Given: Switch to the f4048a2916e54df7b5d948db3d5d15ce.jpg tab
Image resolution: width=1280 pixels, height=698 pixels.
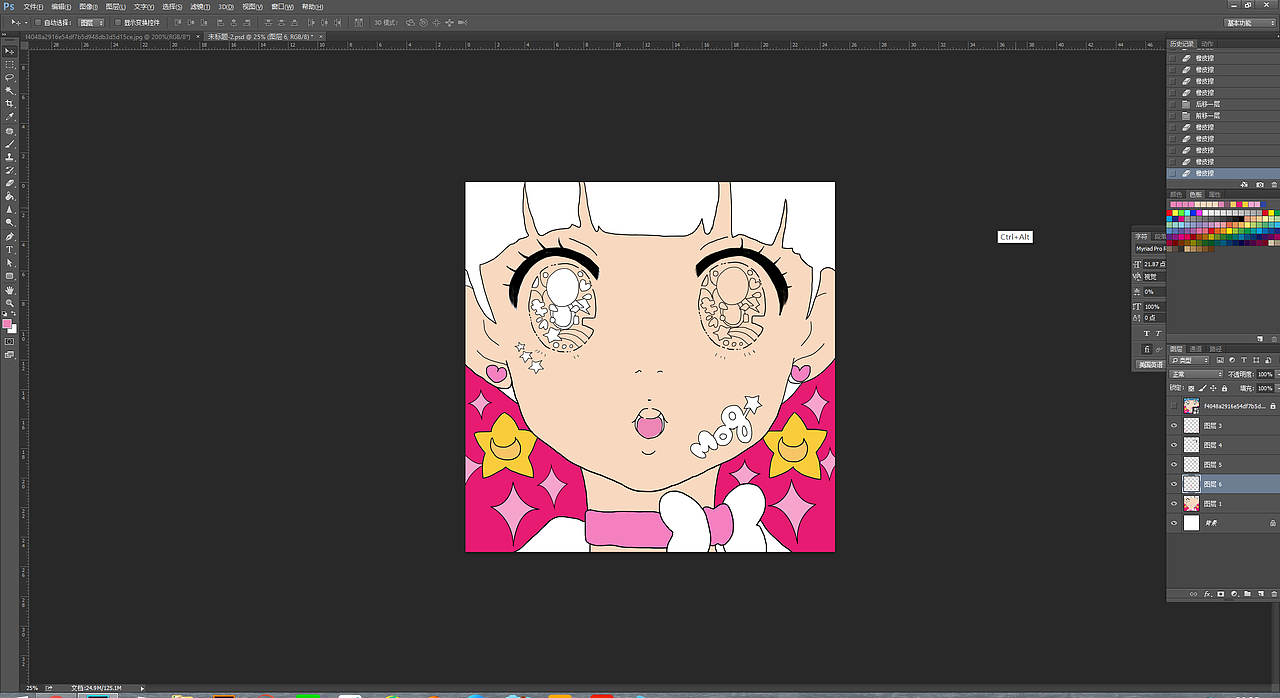Looking at the screenshot, I should (110, 36).
